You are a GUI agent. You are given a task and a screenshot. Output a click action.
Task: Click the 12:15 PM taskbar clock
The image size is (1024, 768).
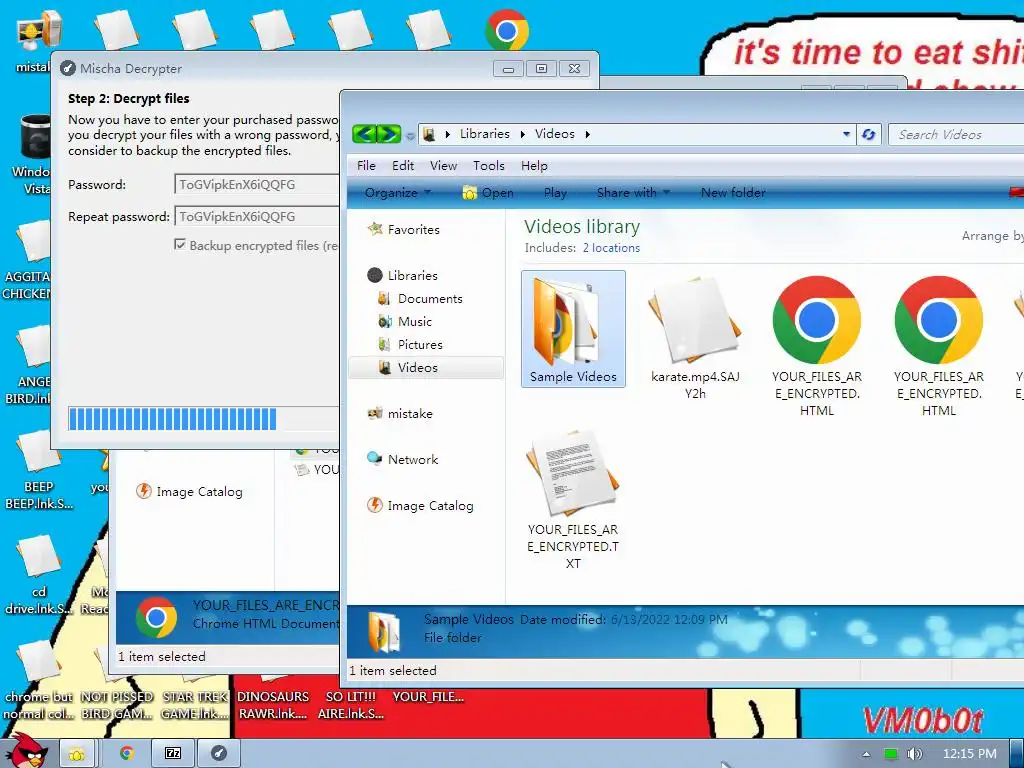970,754
